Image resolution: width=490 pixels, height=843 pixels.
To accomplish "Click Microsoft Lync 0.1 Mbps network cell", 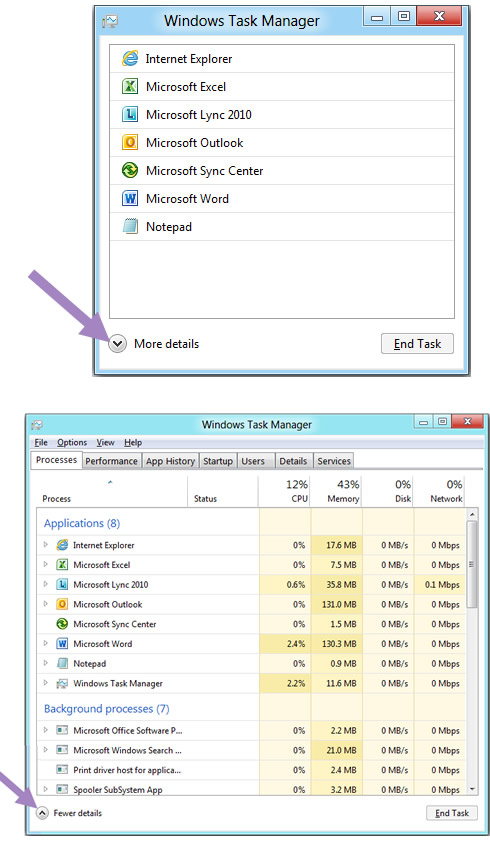I will (x=439, y=584).
